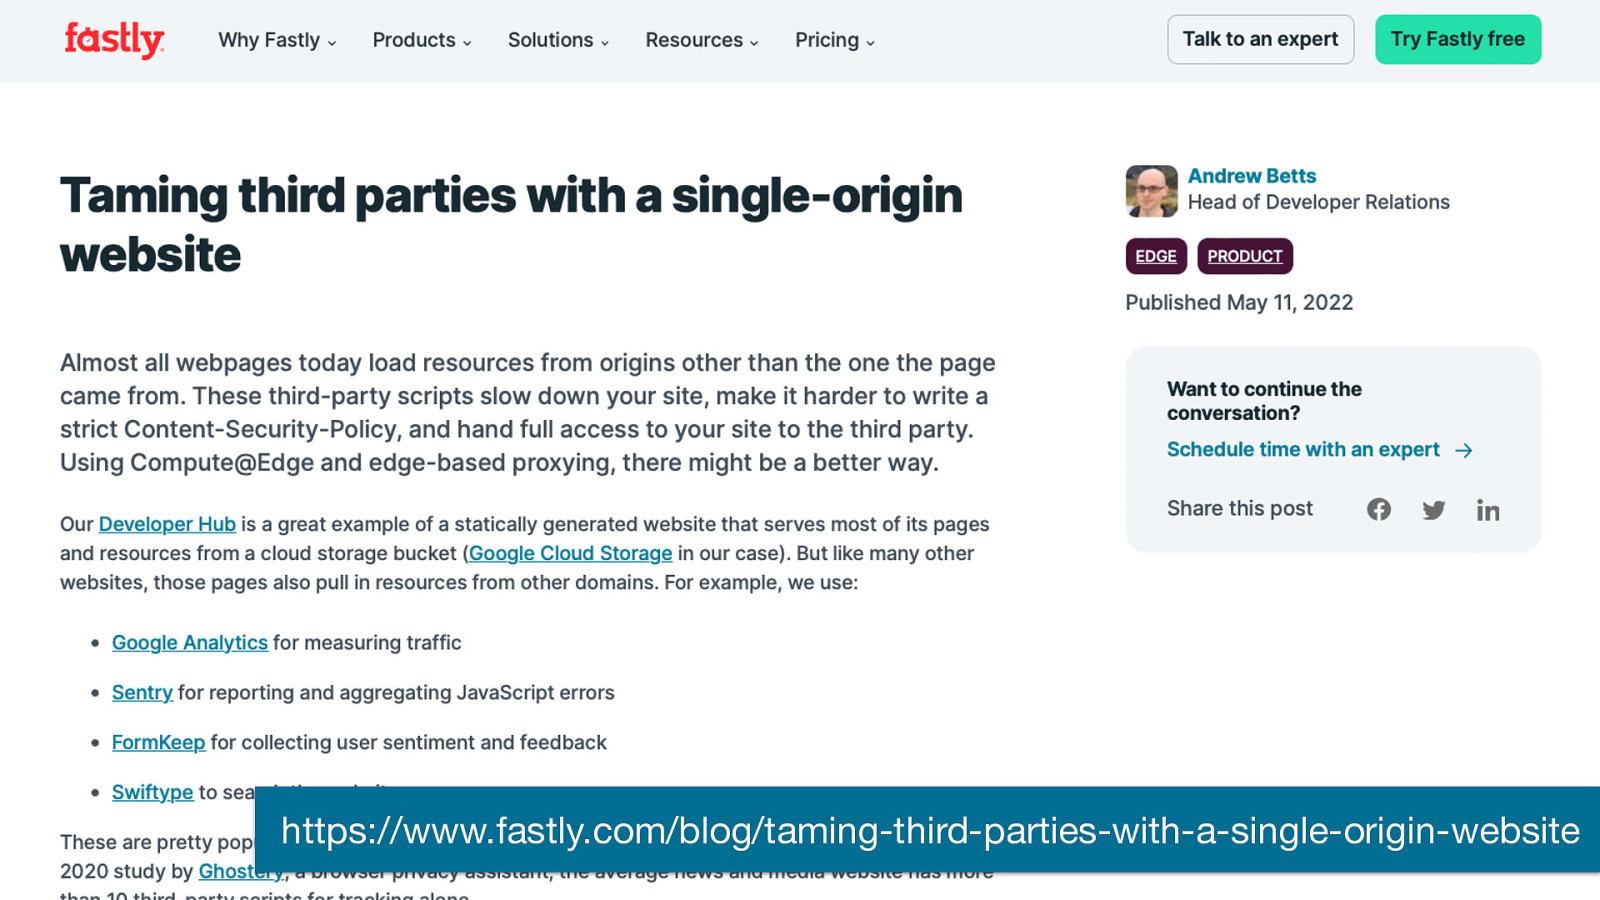Select the PRODUCT tag
This screenshot has width=1600, height=900.
coord(1245,256)
